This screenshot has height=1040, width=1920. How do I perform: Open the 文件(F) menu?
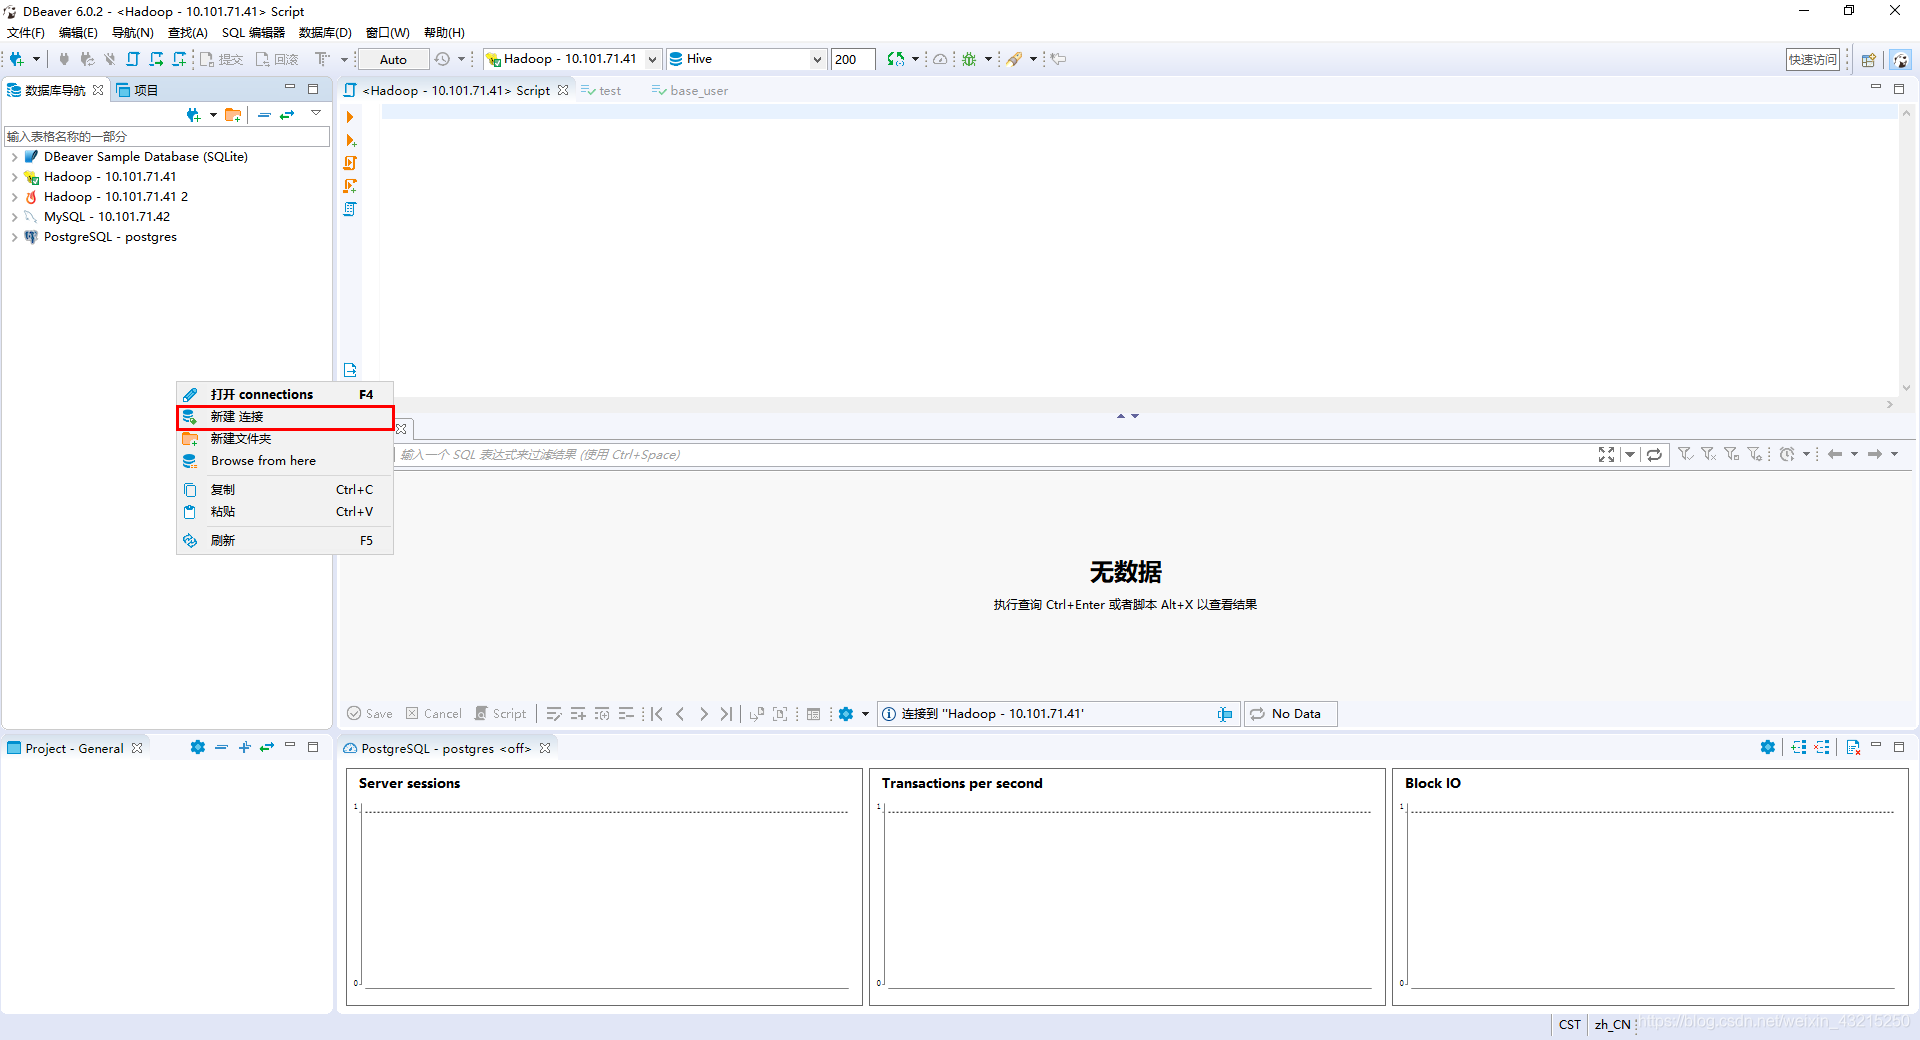point(26,33)
